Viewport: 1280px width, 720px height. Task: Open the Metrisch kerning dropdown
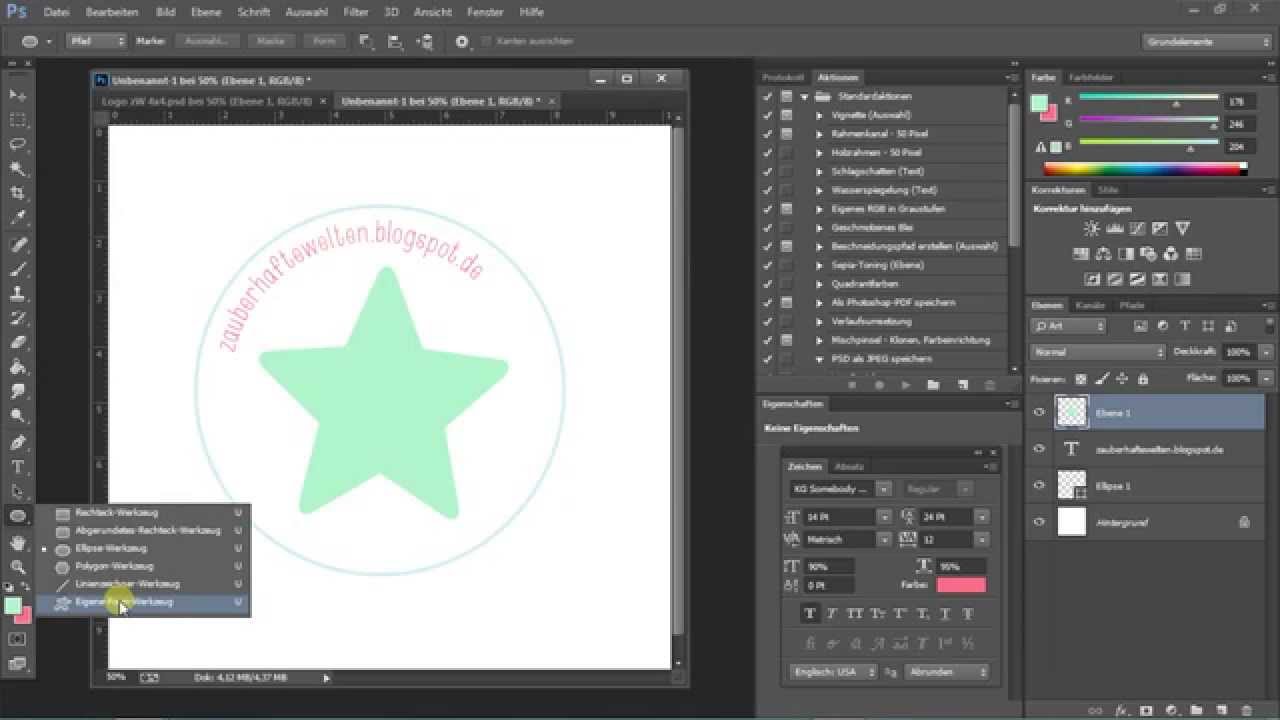(x=884, y=539)
